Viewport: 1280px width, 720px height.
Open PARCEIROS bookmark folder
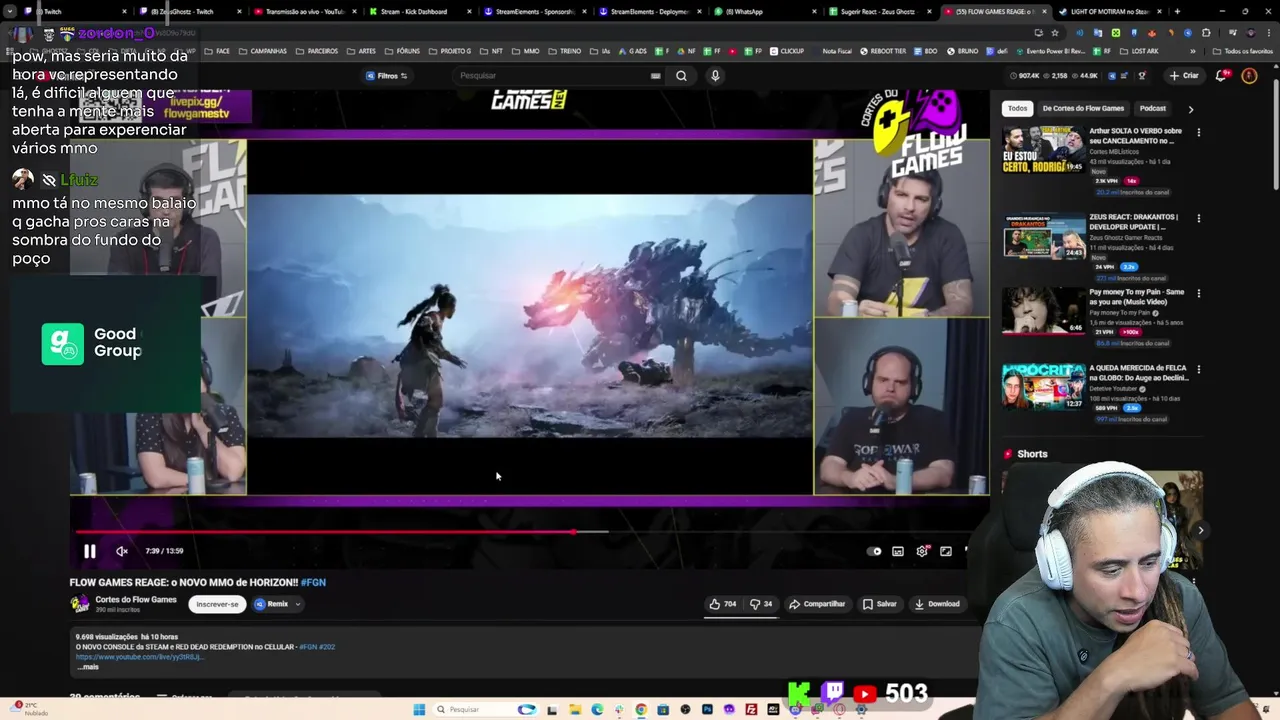pyautogui.click(x=318, y=51)
